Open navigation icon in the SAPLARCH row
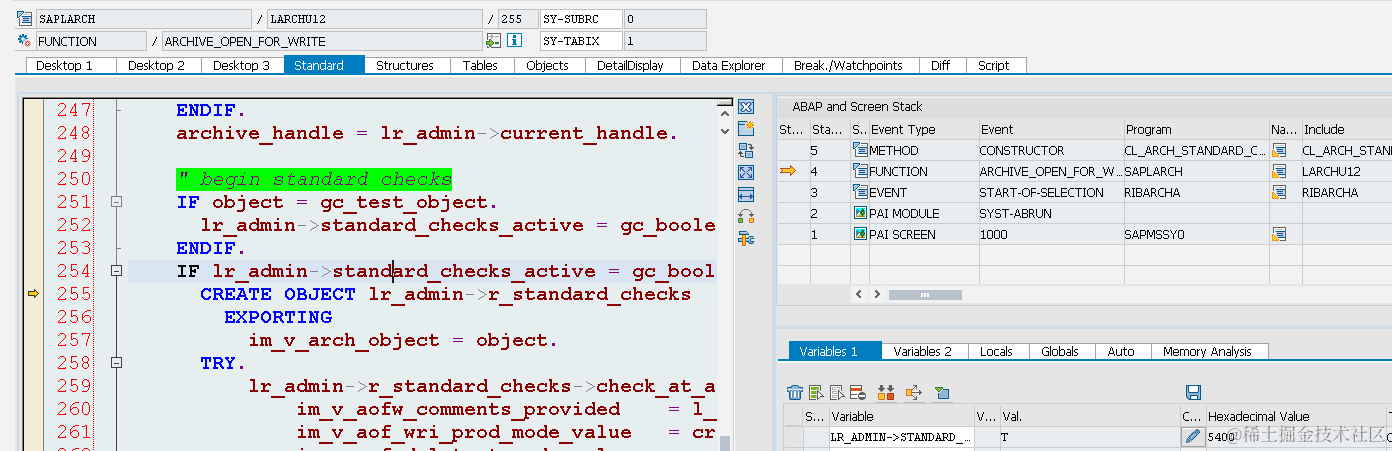This screenshot has height=451, width=1392. [1279, 171]
